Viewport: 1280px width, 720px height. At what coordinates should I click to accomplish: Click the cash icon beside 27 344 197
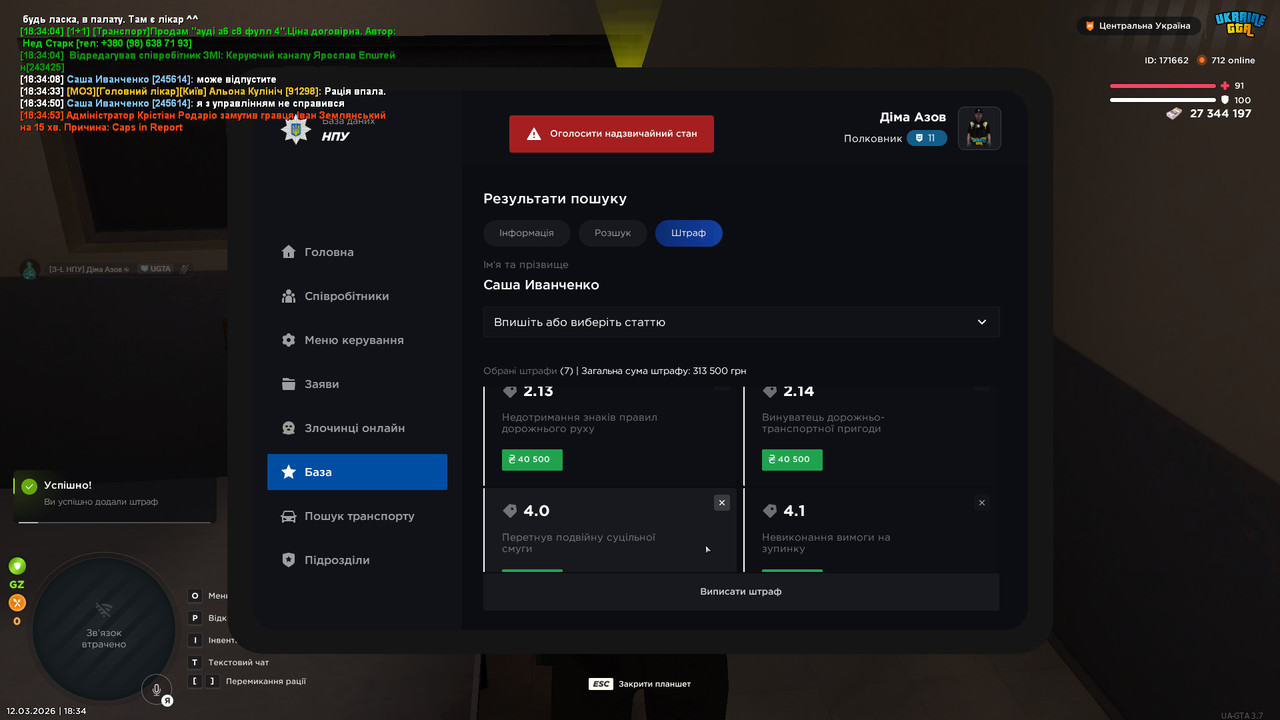(x=1174, y=113)
